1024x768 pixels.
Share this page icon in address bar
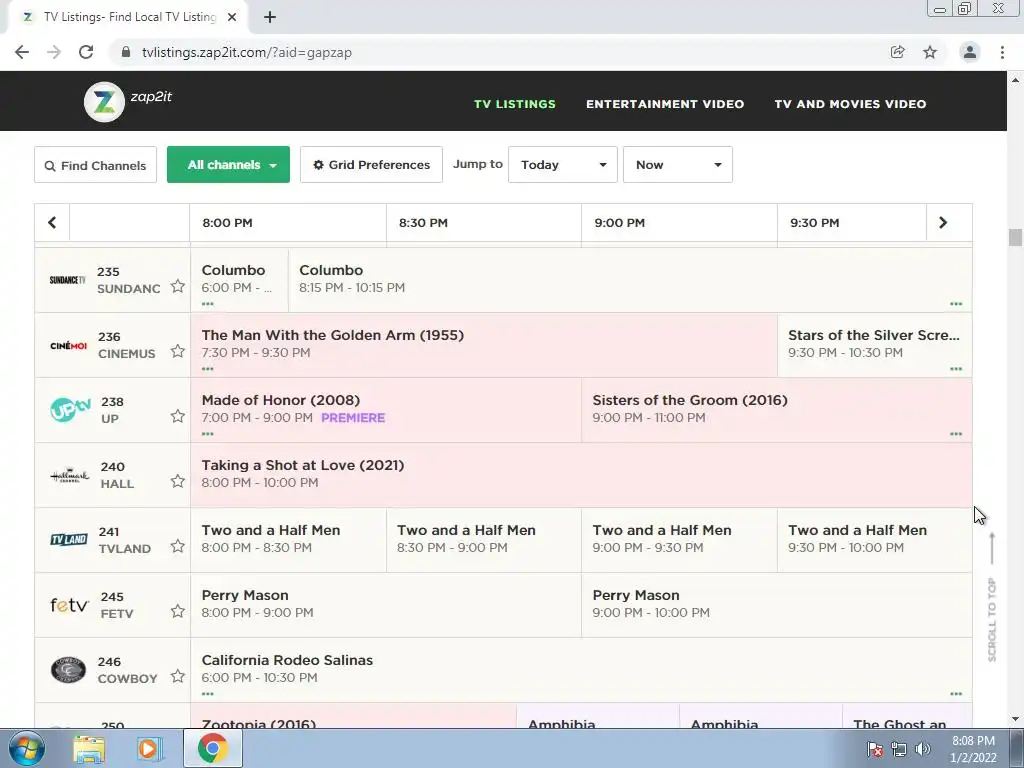pos(898,52)
